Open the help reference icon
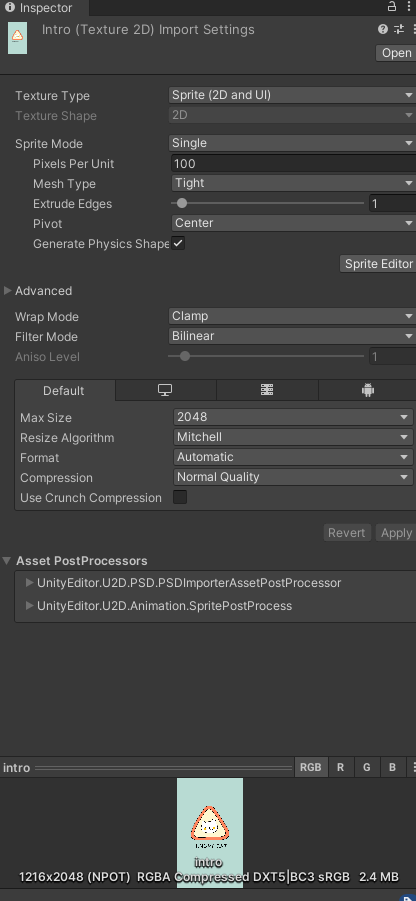This screenshot has height=901, width=416. 383,29
